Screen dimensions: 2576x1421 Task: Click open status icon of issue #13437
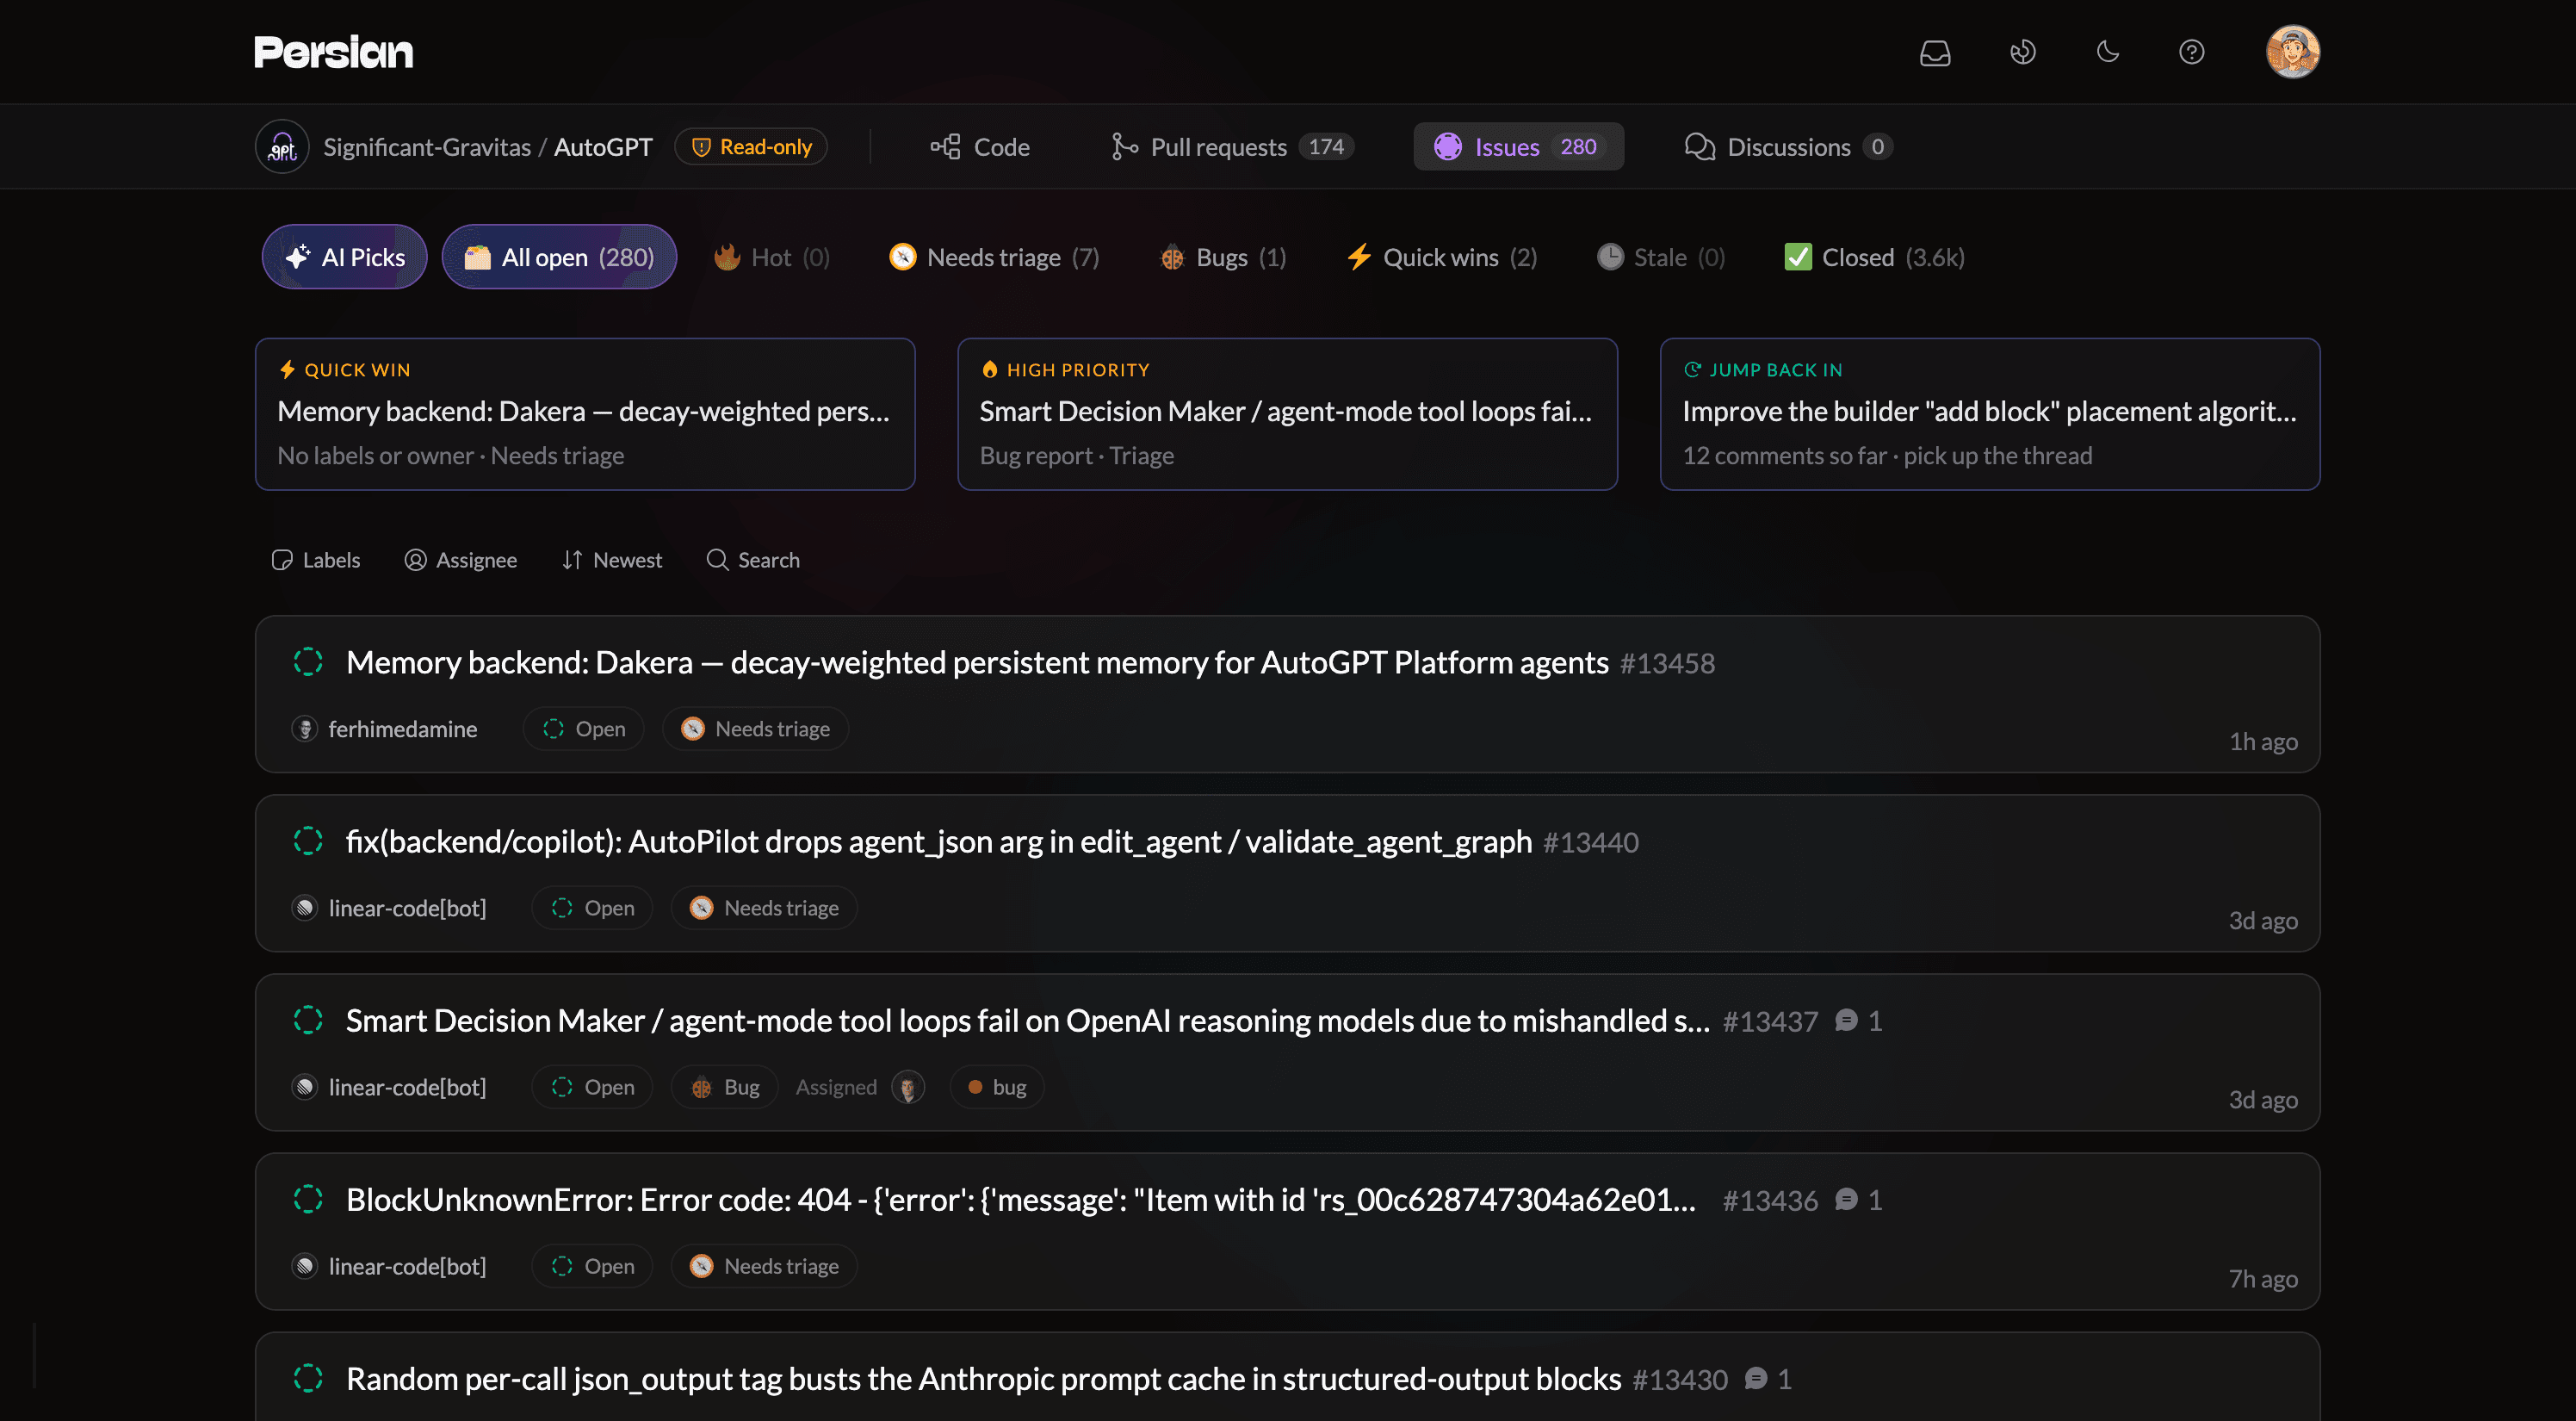(308, 1020)
